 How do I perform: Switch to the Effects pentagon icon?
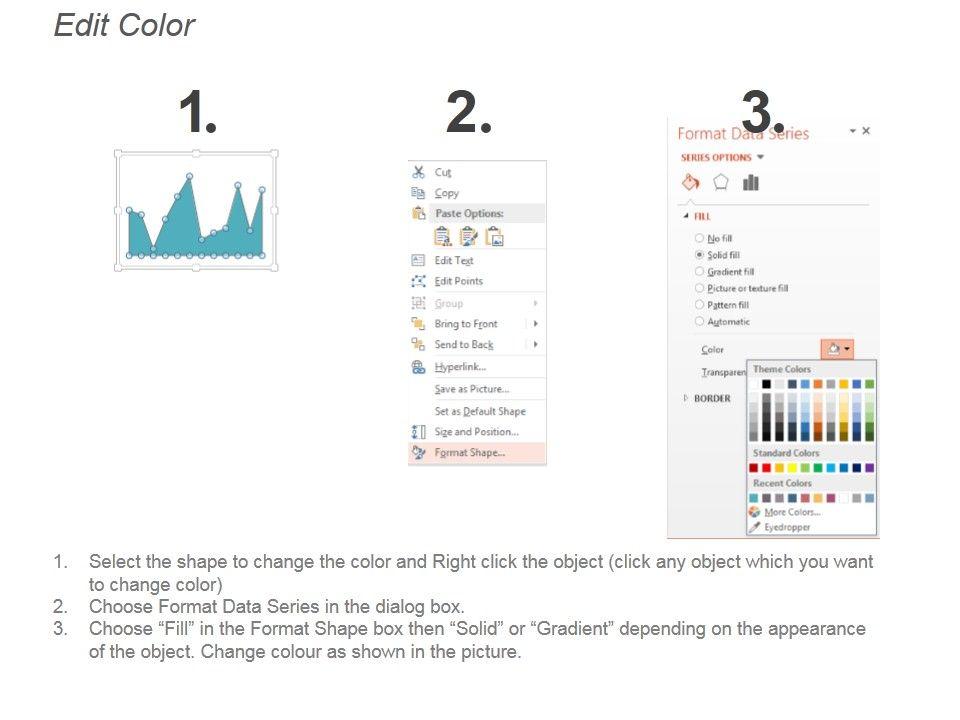721,182
